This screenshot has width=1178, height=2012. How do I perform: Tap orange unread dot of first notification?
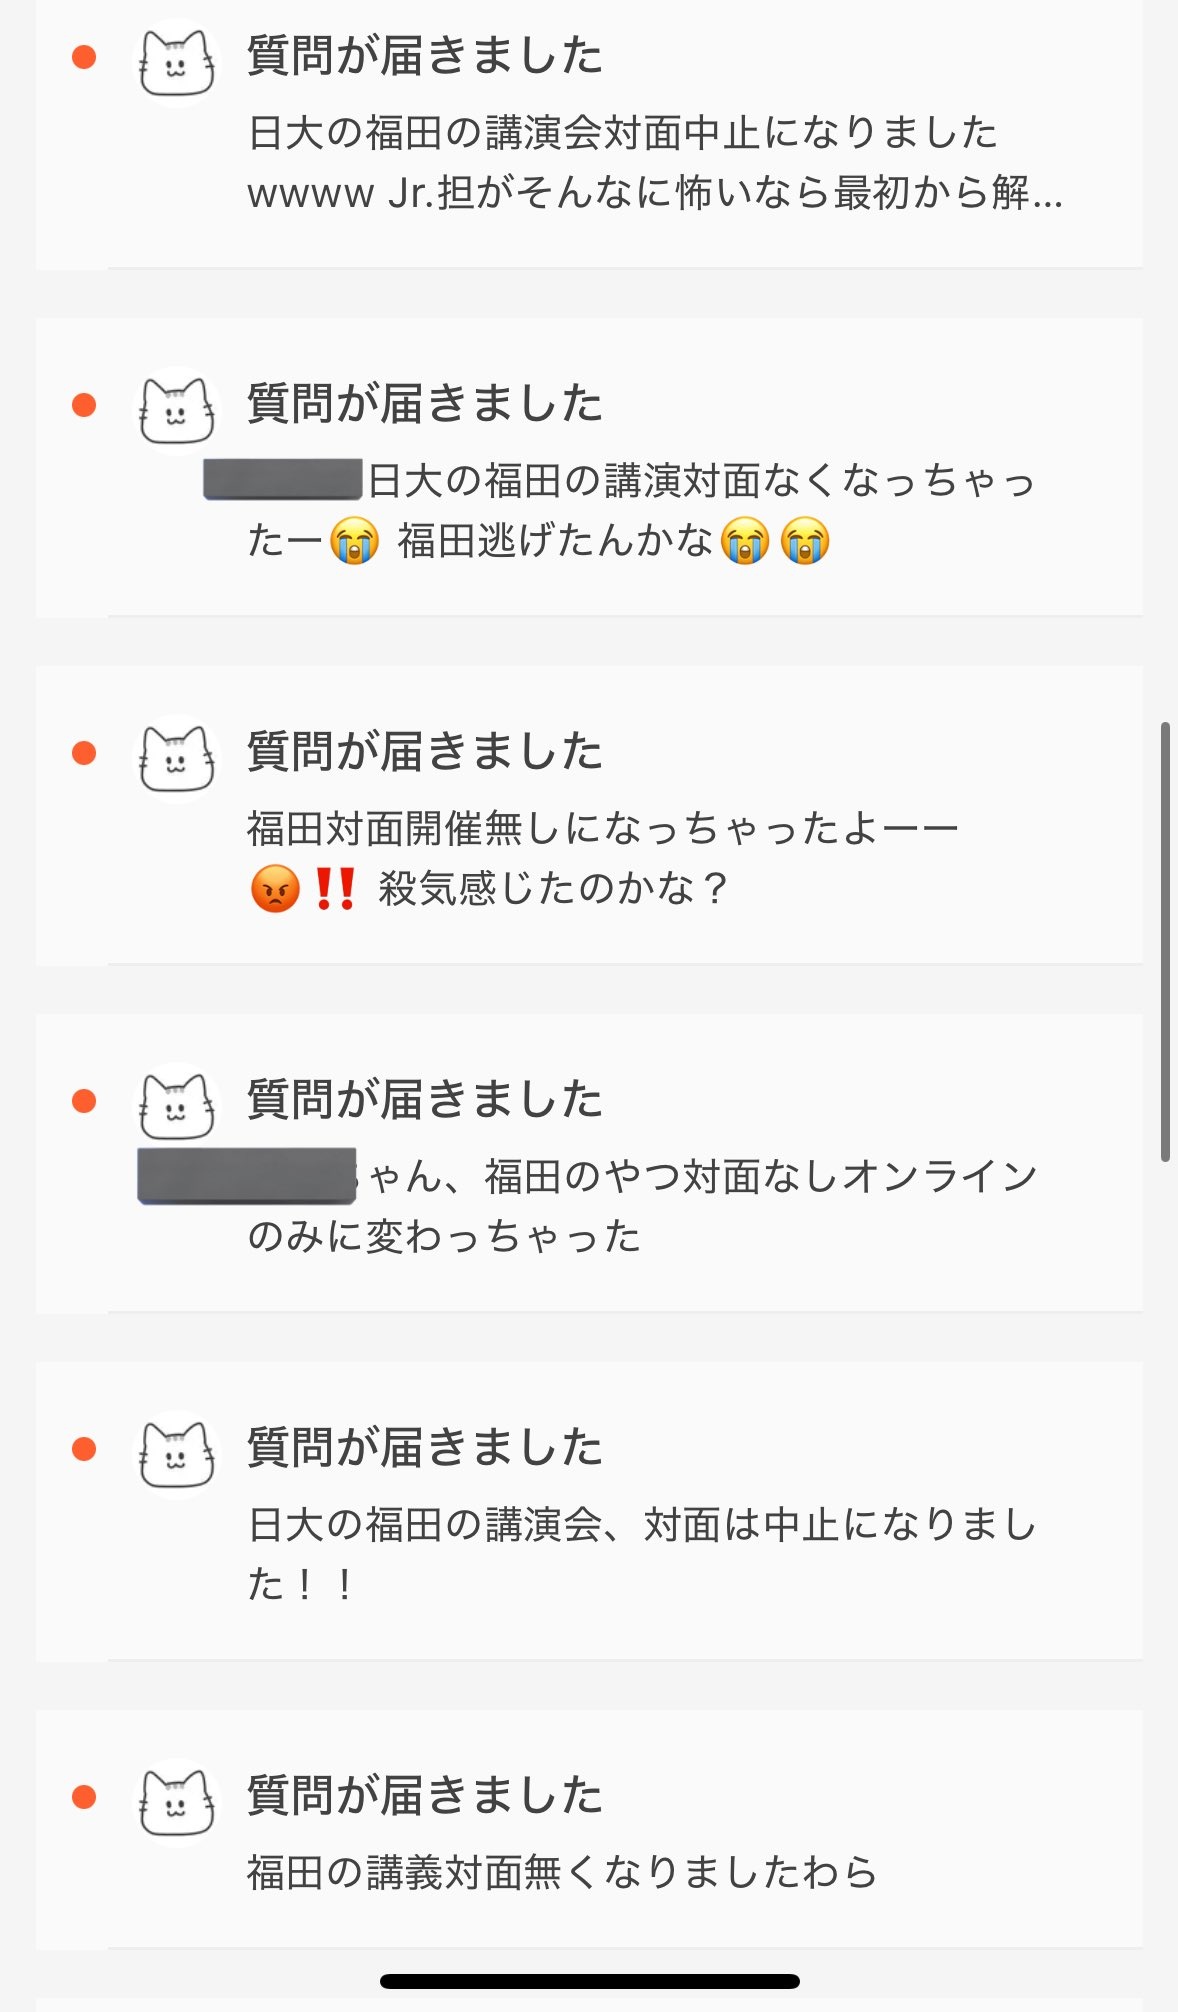pyautogui.click(x=84, y=57)
